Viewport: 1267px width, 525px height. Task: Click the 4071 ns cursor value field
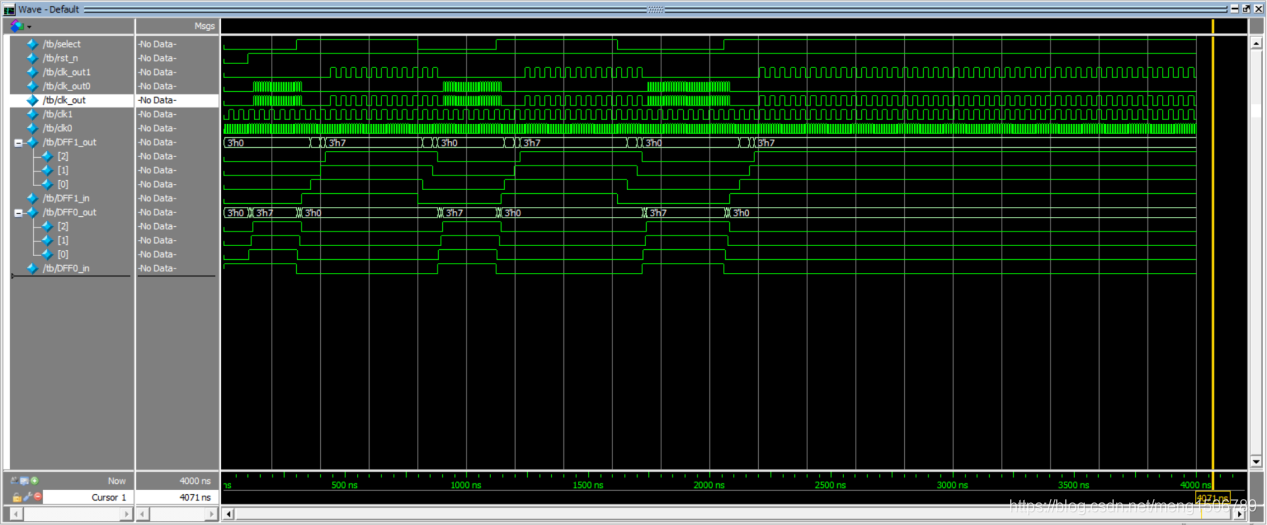[177, 497]
